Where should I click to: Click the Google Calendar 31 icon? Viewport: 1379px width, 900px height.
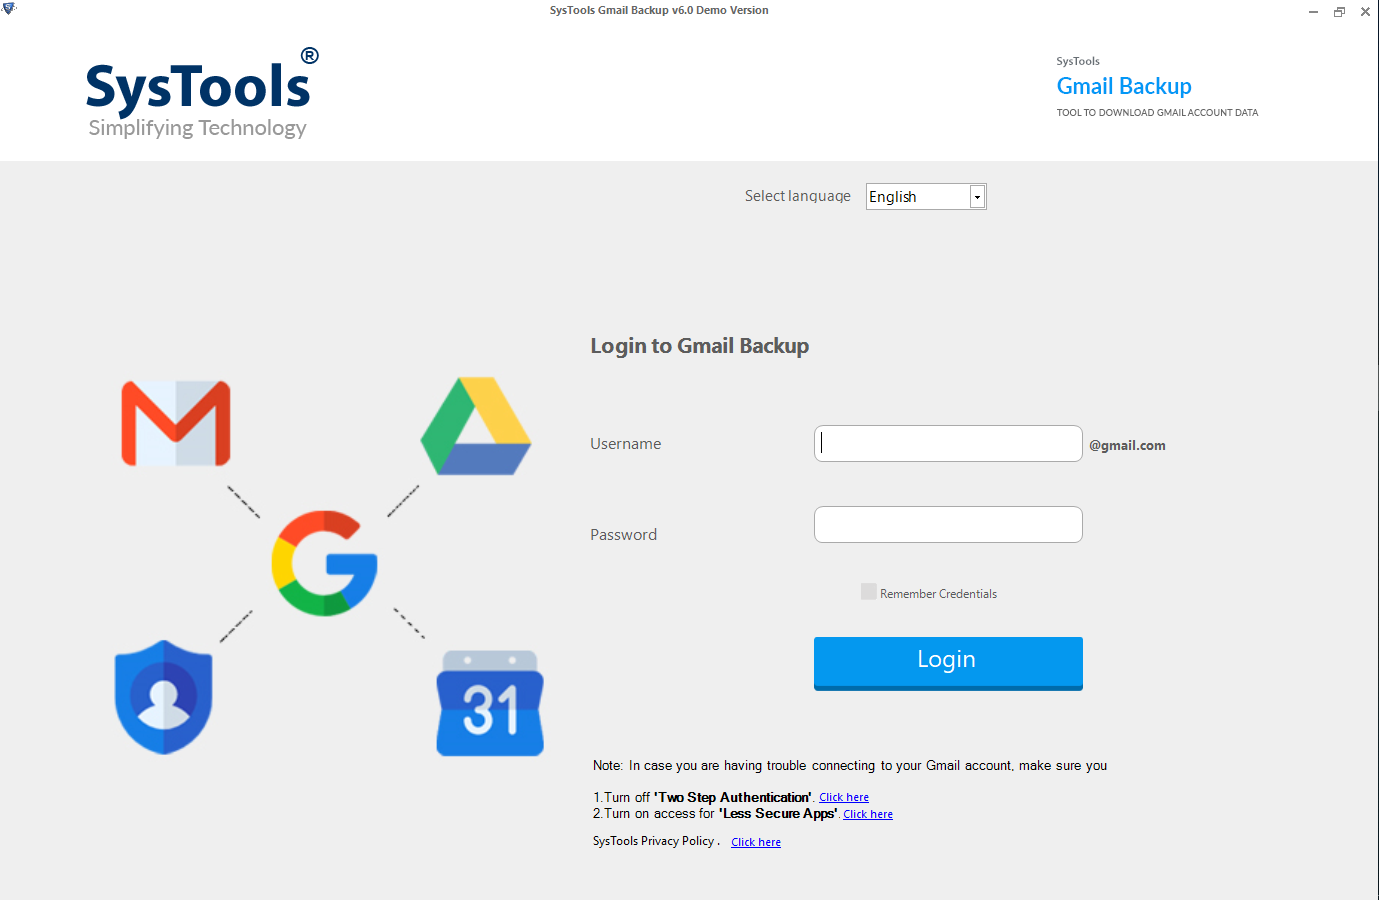point(490,703)
